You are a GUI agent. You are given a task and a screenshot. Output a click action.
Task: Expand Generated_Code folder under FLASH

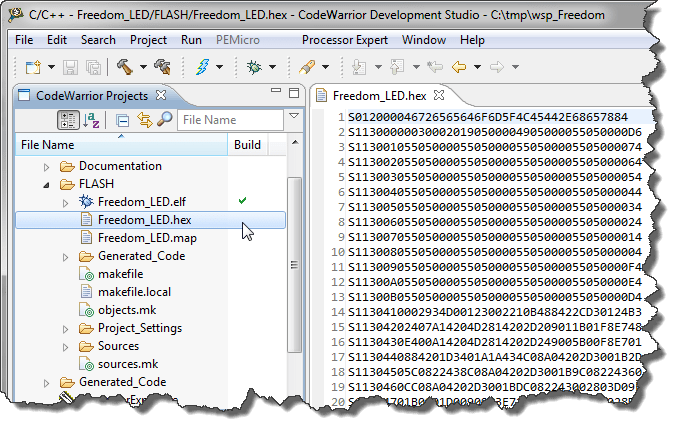point(65,257)
